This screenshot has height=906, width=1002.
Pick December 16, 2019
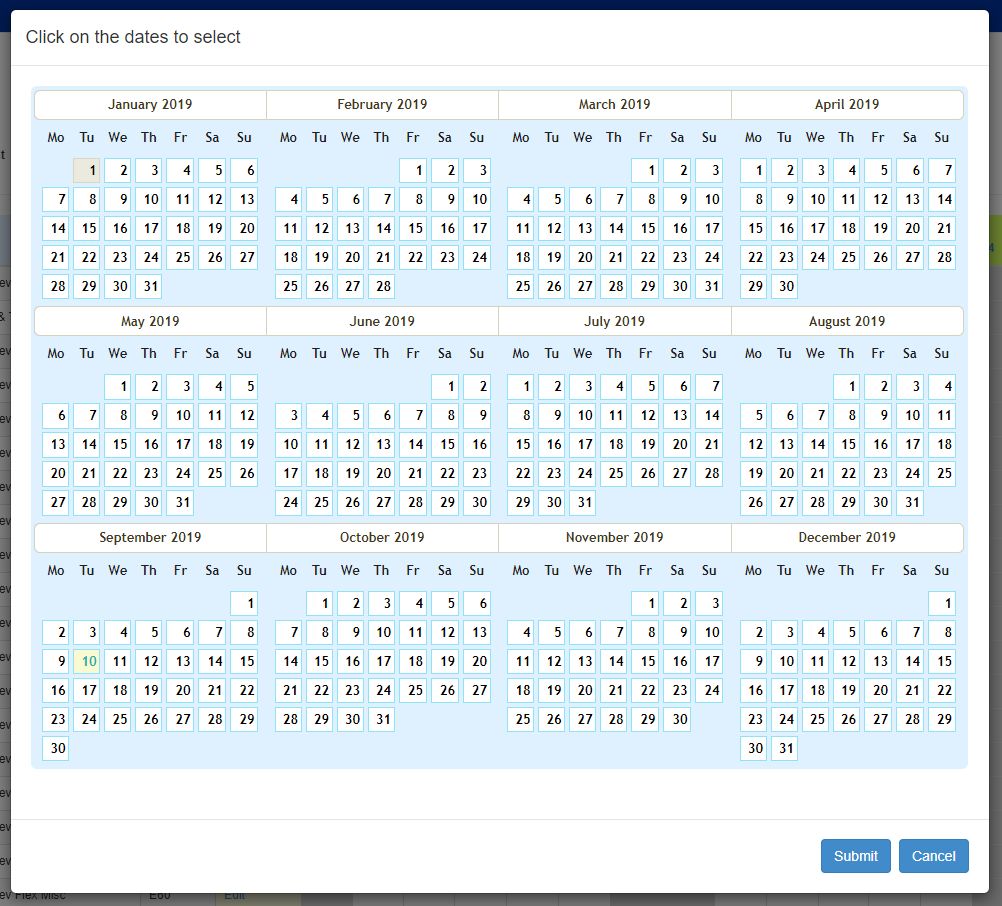(753, 690)
